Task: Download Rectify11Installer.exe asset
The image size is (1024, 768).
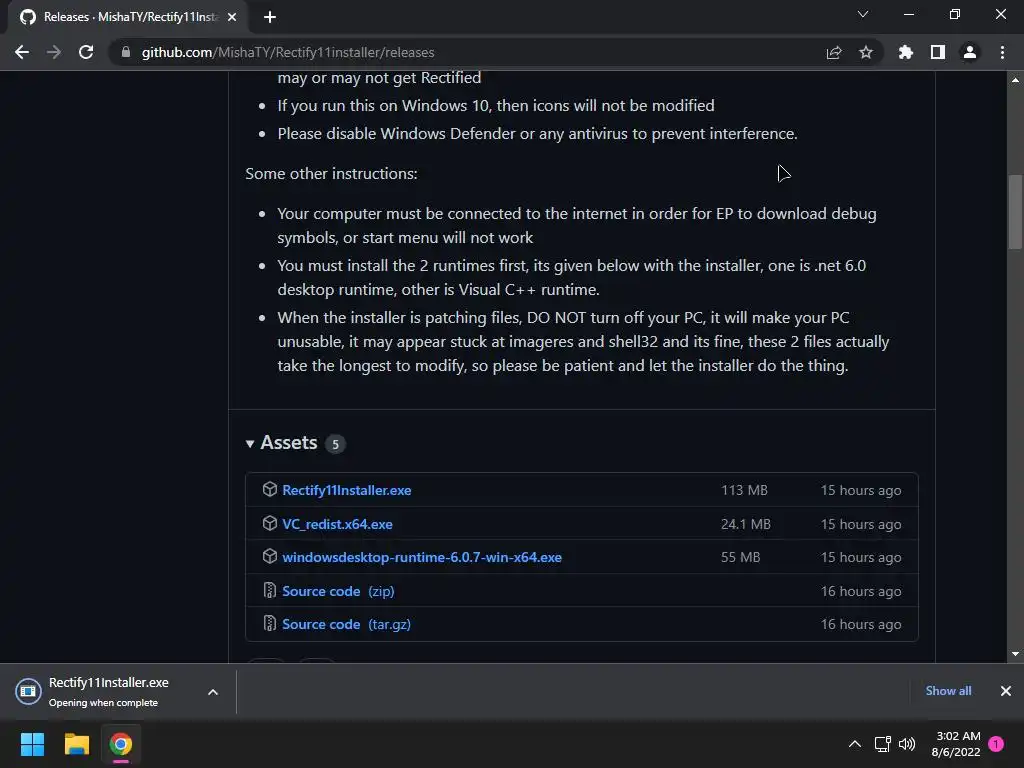Action: (x=347, y=490)
